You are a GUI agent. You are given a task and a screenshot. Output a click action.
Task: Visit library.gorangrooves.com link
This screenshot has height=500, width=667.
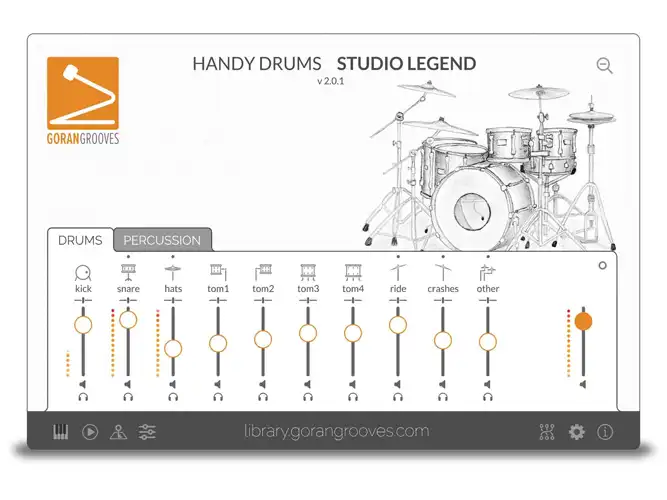336,431
